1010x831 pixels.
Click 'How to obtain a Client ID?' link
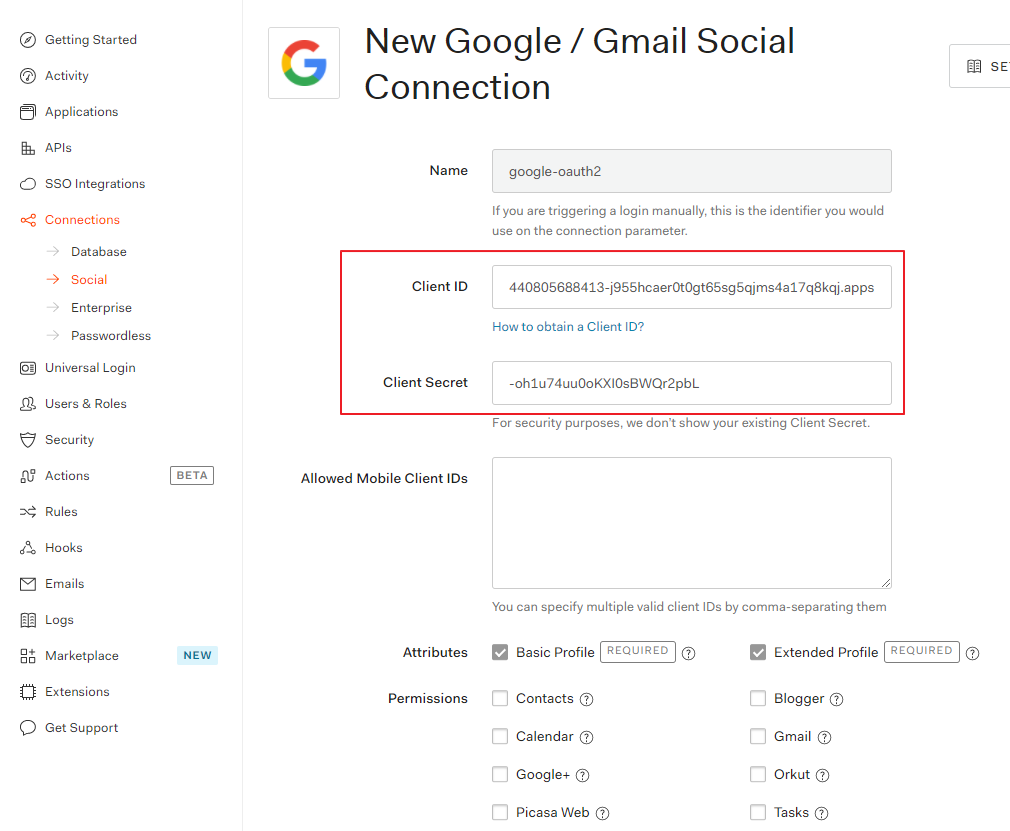(568, 327)
